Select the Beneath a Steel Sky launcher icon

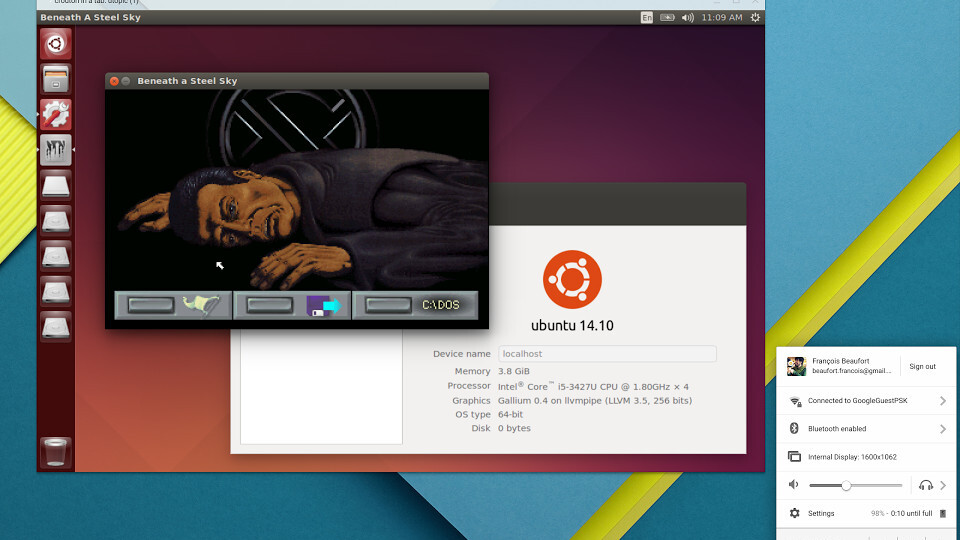click(55, 150)
